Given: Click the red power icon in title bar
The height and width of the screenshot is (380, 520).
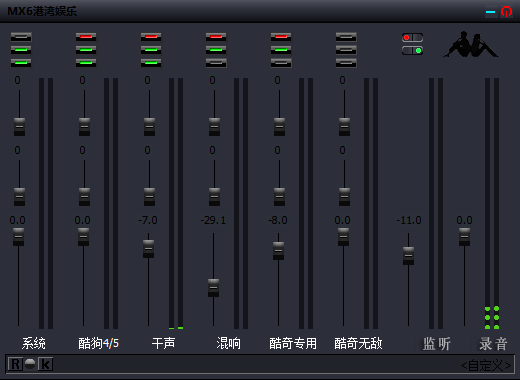Looking at the screenshot, I should point(506,12).
